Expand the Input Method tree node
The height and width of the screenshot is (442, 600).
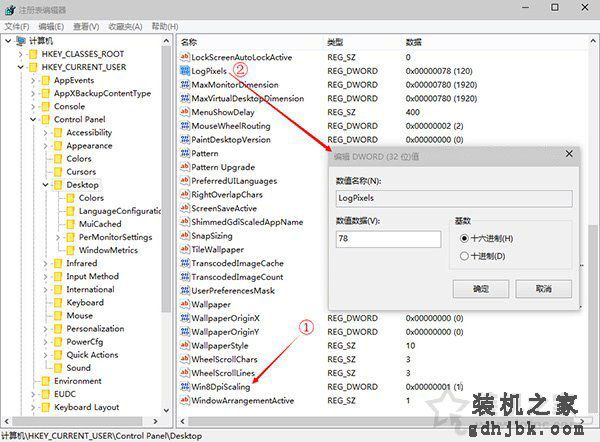(x=46, y=277)
